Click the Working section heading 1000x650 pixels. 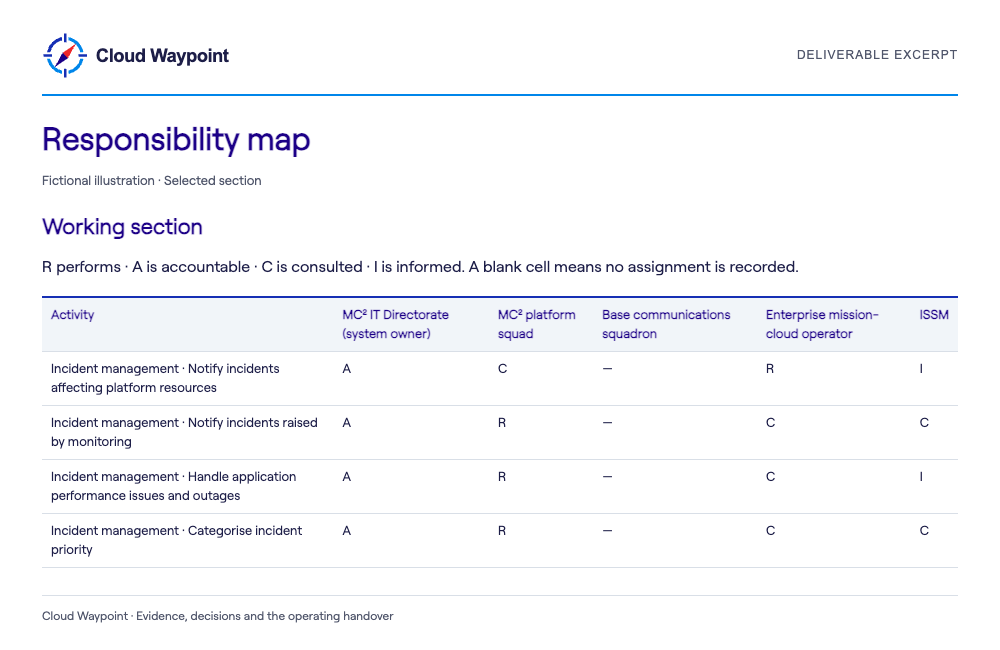coord(122,226)
